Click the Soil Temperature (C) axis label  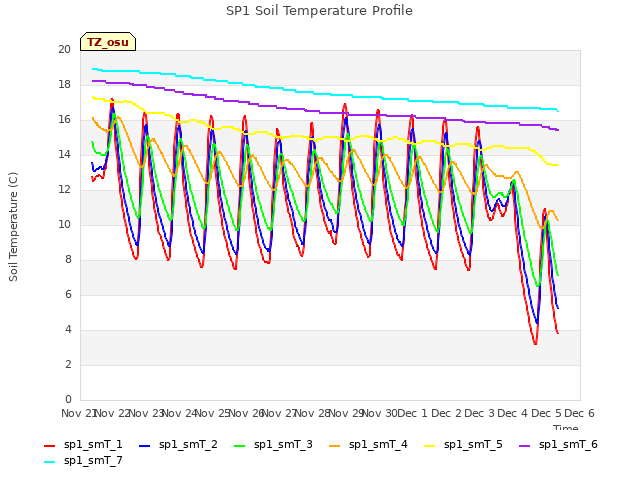(13, 227)
